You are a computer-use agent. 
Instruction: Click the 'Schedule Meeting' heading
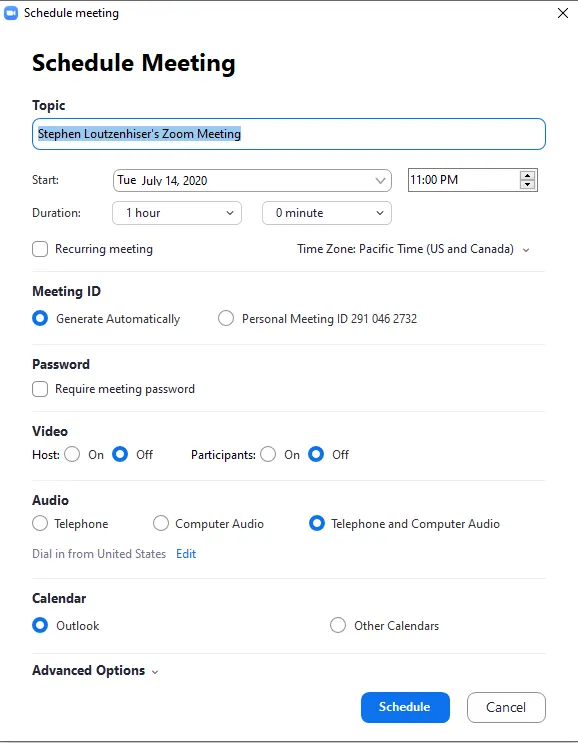134,63
